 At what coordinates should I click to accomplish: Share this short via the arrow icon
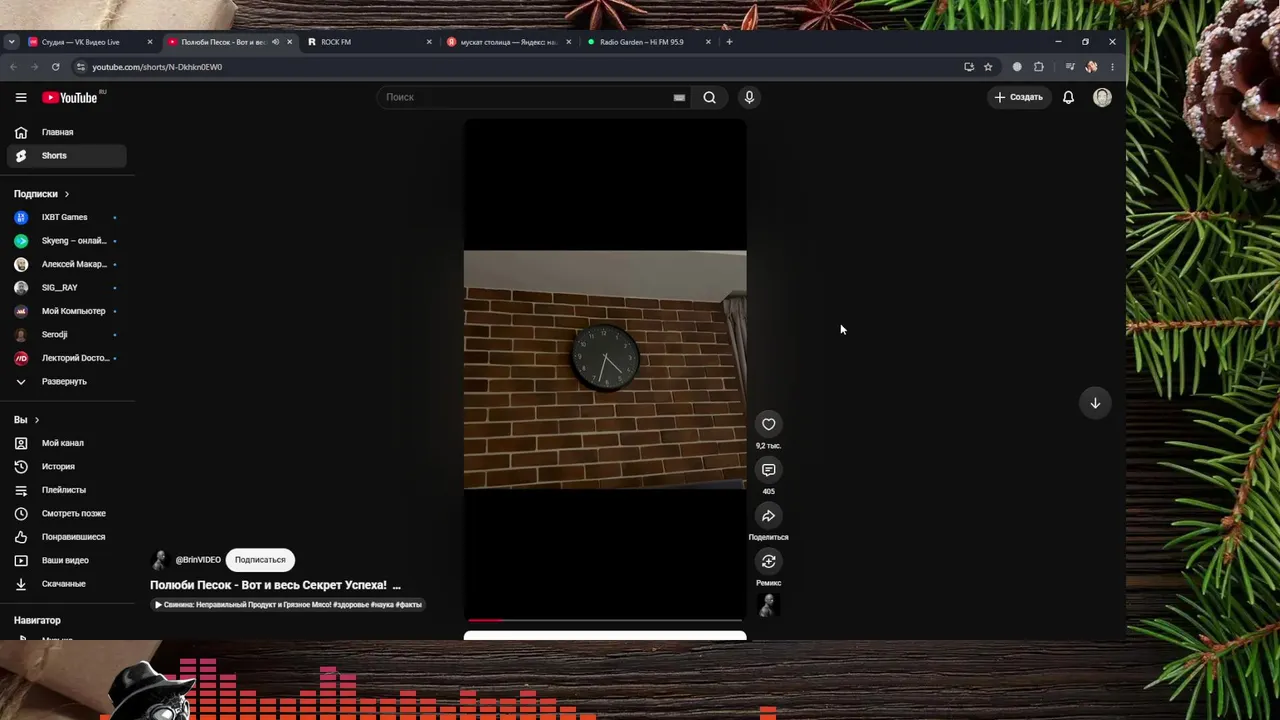pos(768,516)
